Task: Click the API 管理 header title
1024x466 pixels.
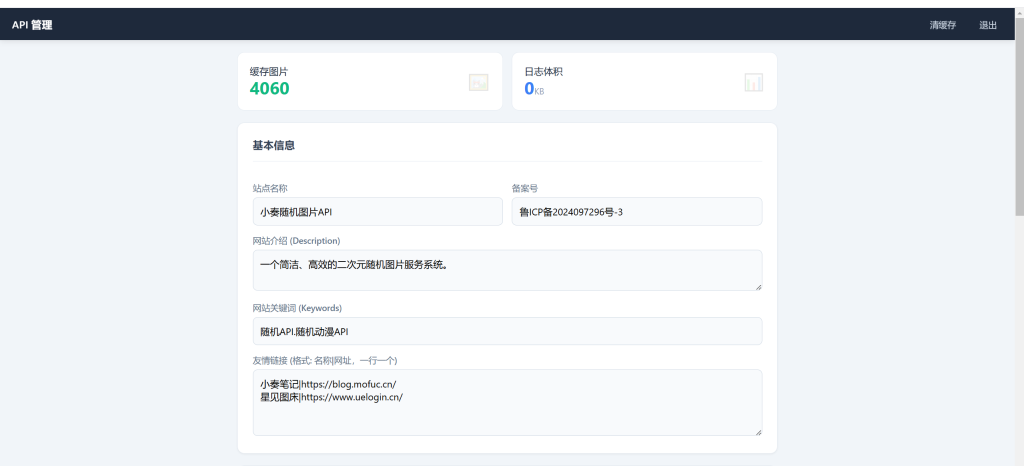Action: tap(32, 25)
